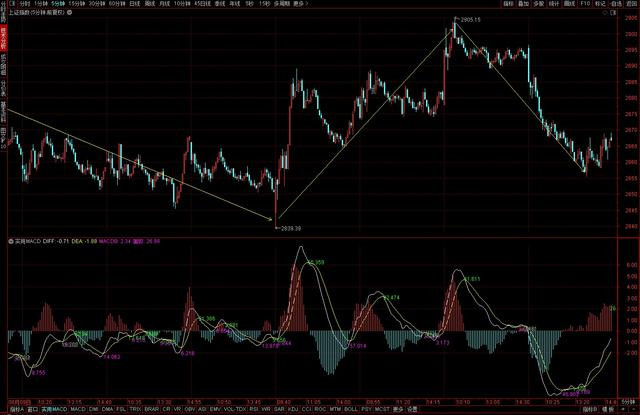Select the 实用MACD indicator tab
This screenshot has width=640, height=415.
[x=54, y=409]
